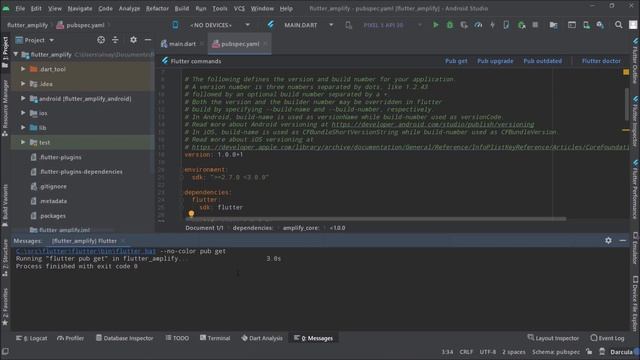Open the Refactor menu
The width and height of the screenshot is (640, 360).
click(157, 8)
